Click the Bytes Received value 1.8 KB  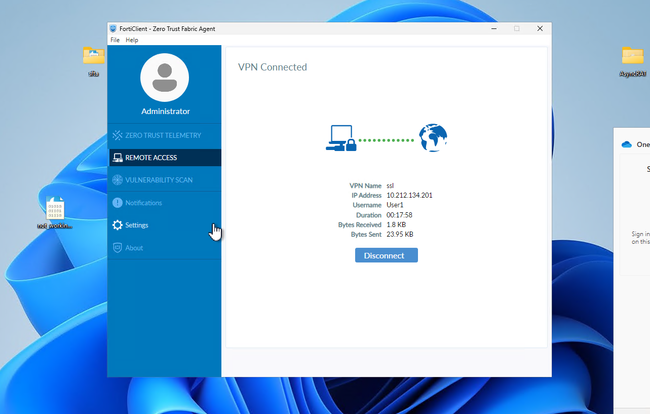396,225
